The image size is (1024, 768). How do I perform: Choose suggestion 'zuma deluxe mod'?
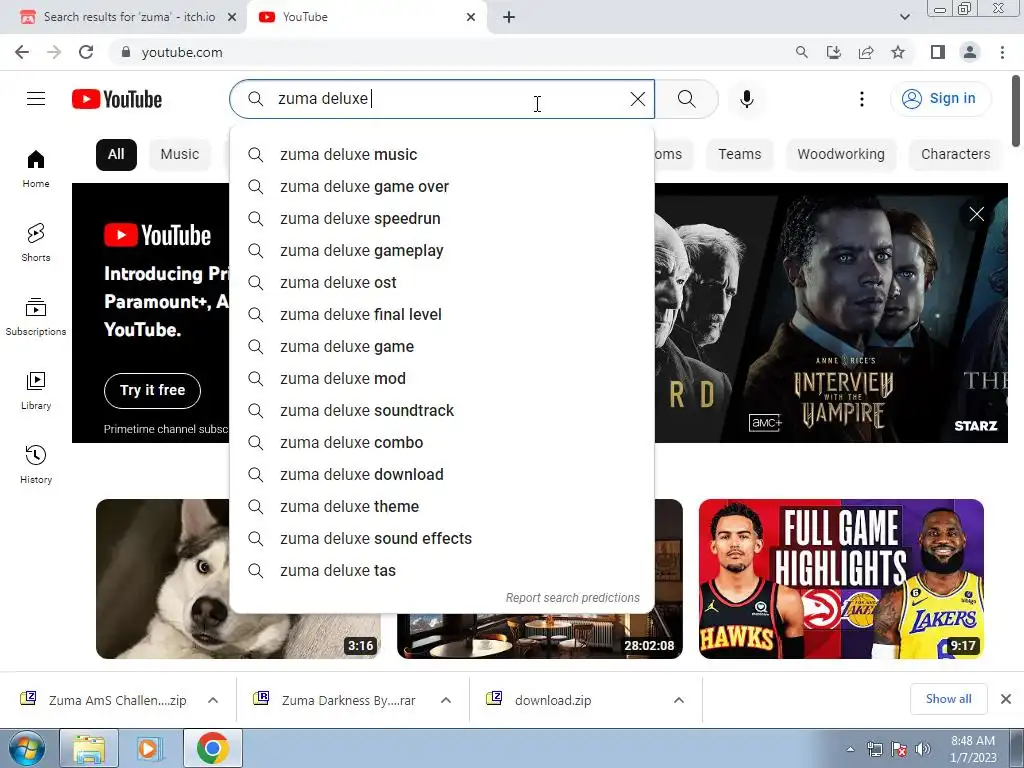click(442, 379)
